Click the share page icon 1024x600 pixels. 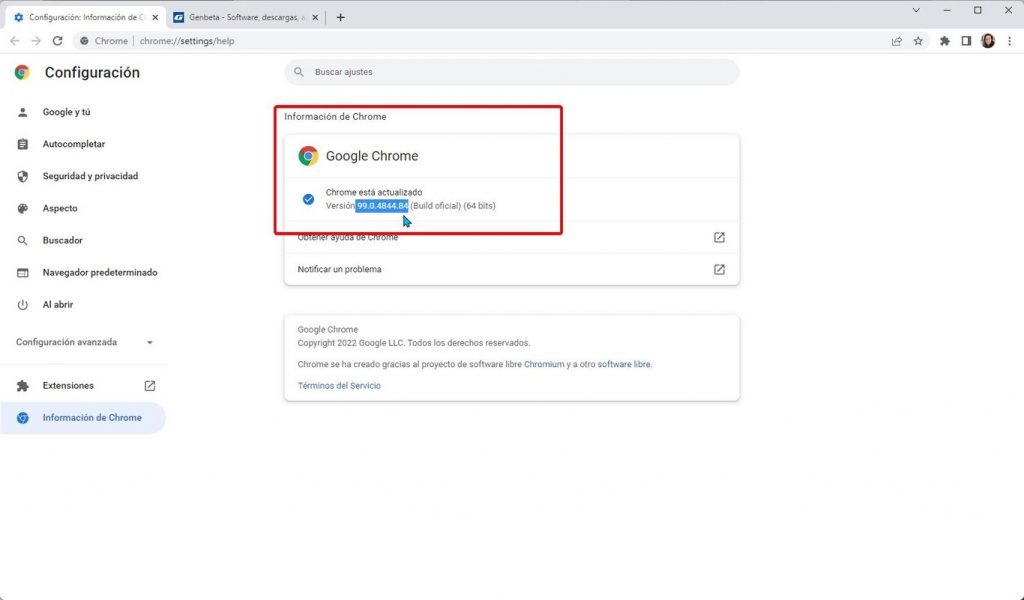897,41
